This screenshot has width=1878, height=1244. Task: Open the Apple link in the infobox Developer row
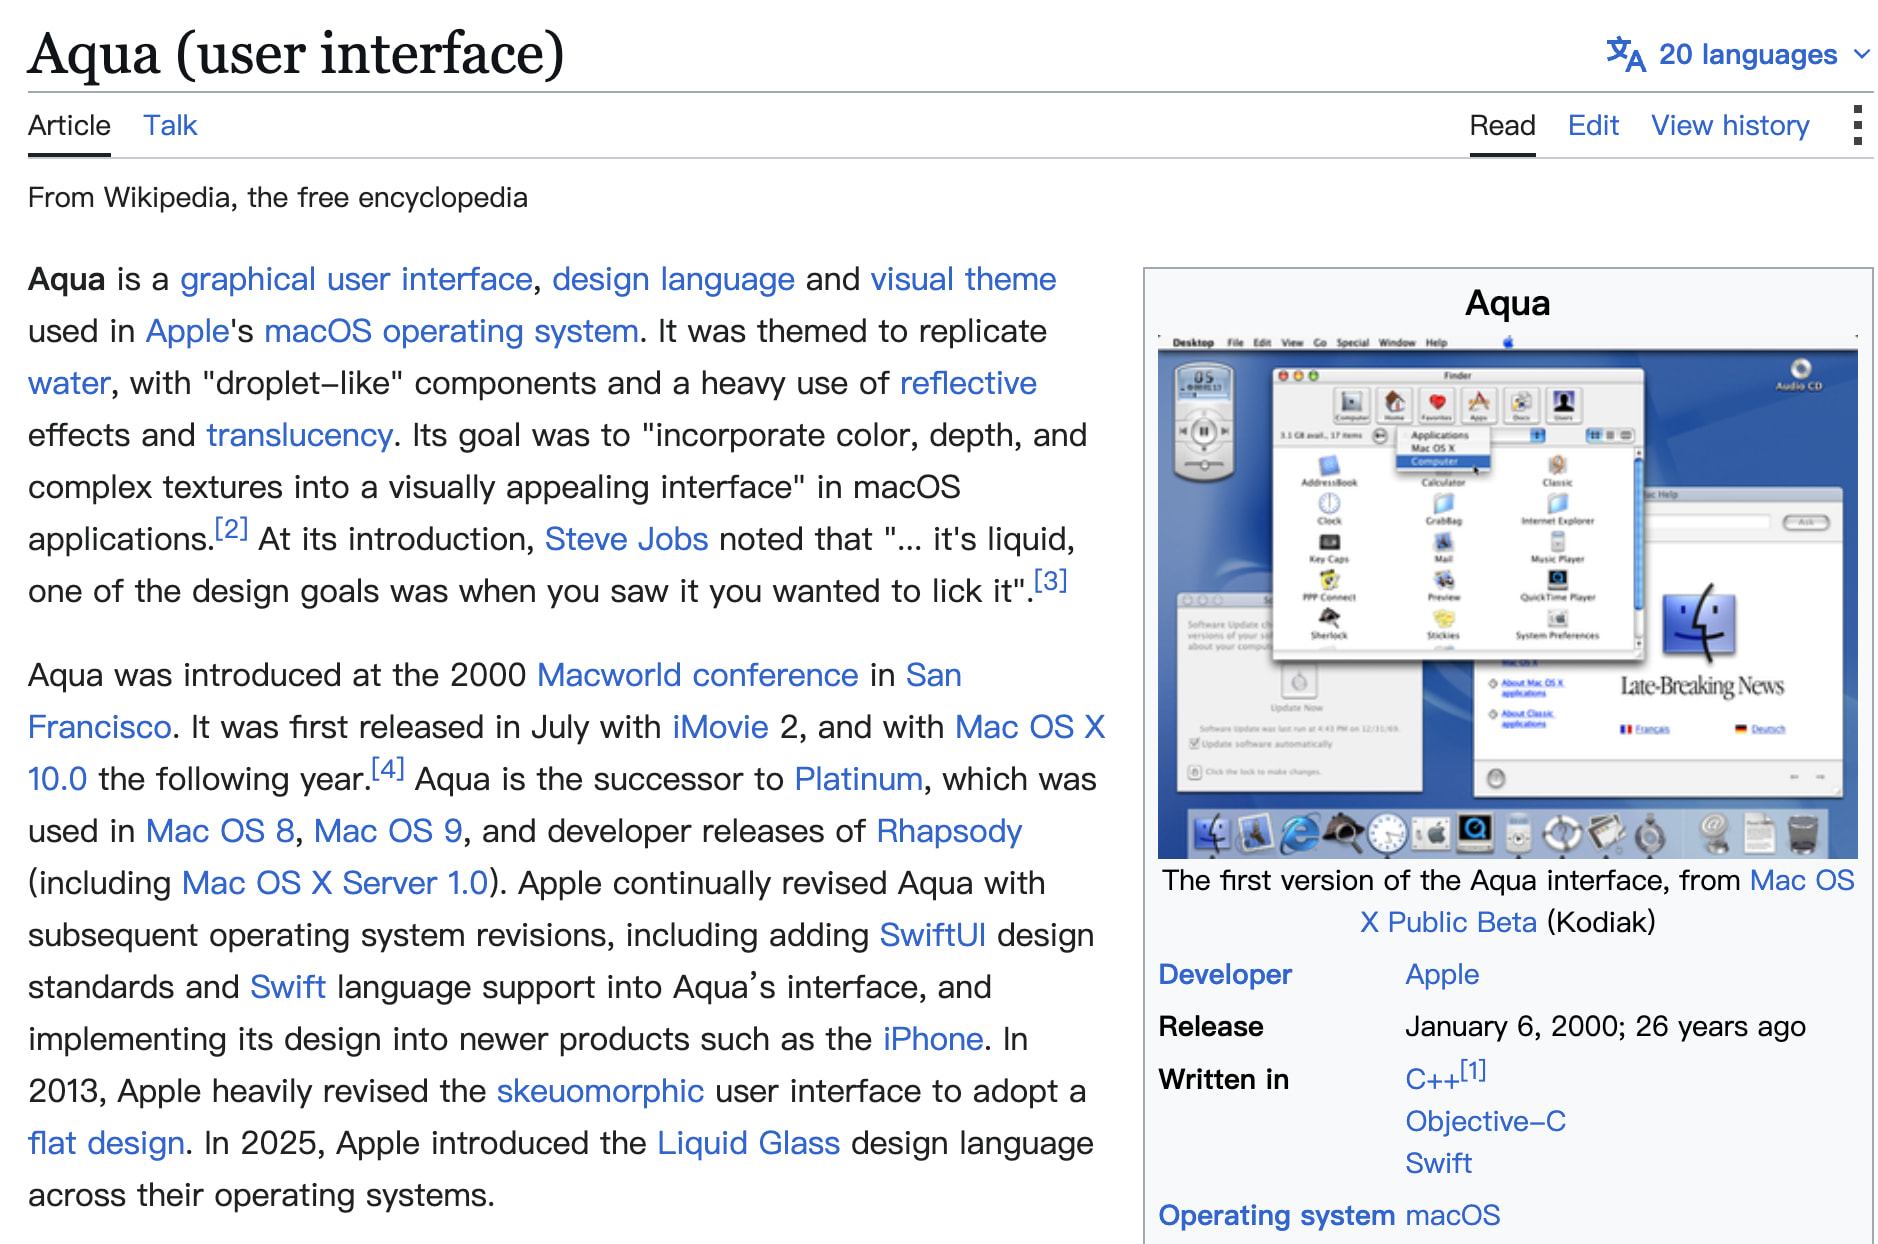click(1442, 974)
